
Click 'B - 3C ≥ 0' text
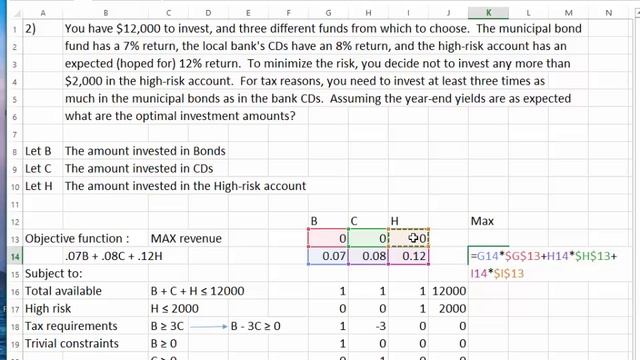256,326
